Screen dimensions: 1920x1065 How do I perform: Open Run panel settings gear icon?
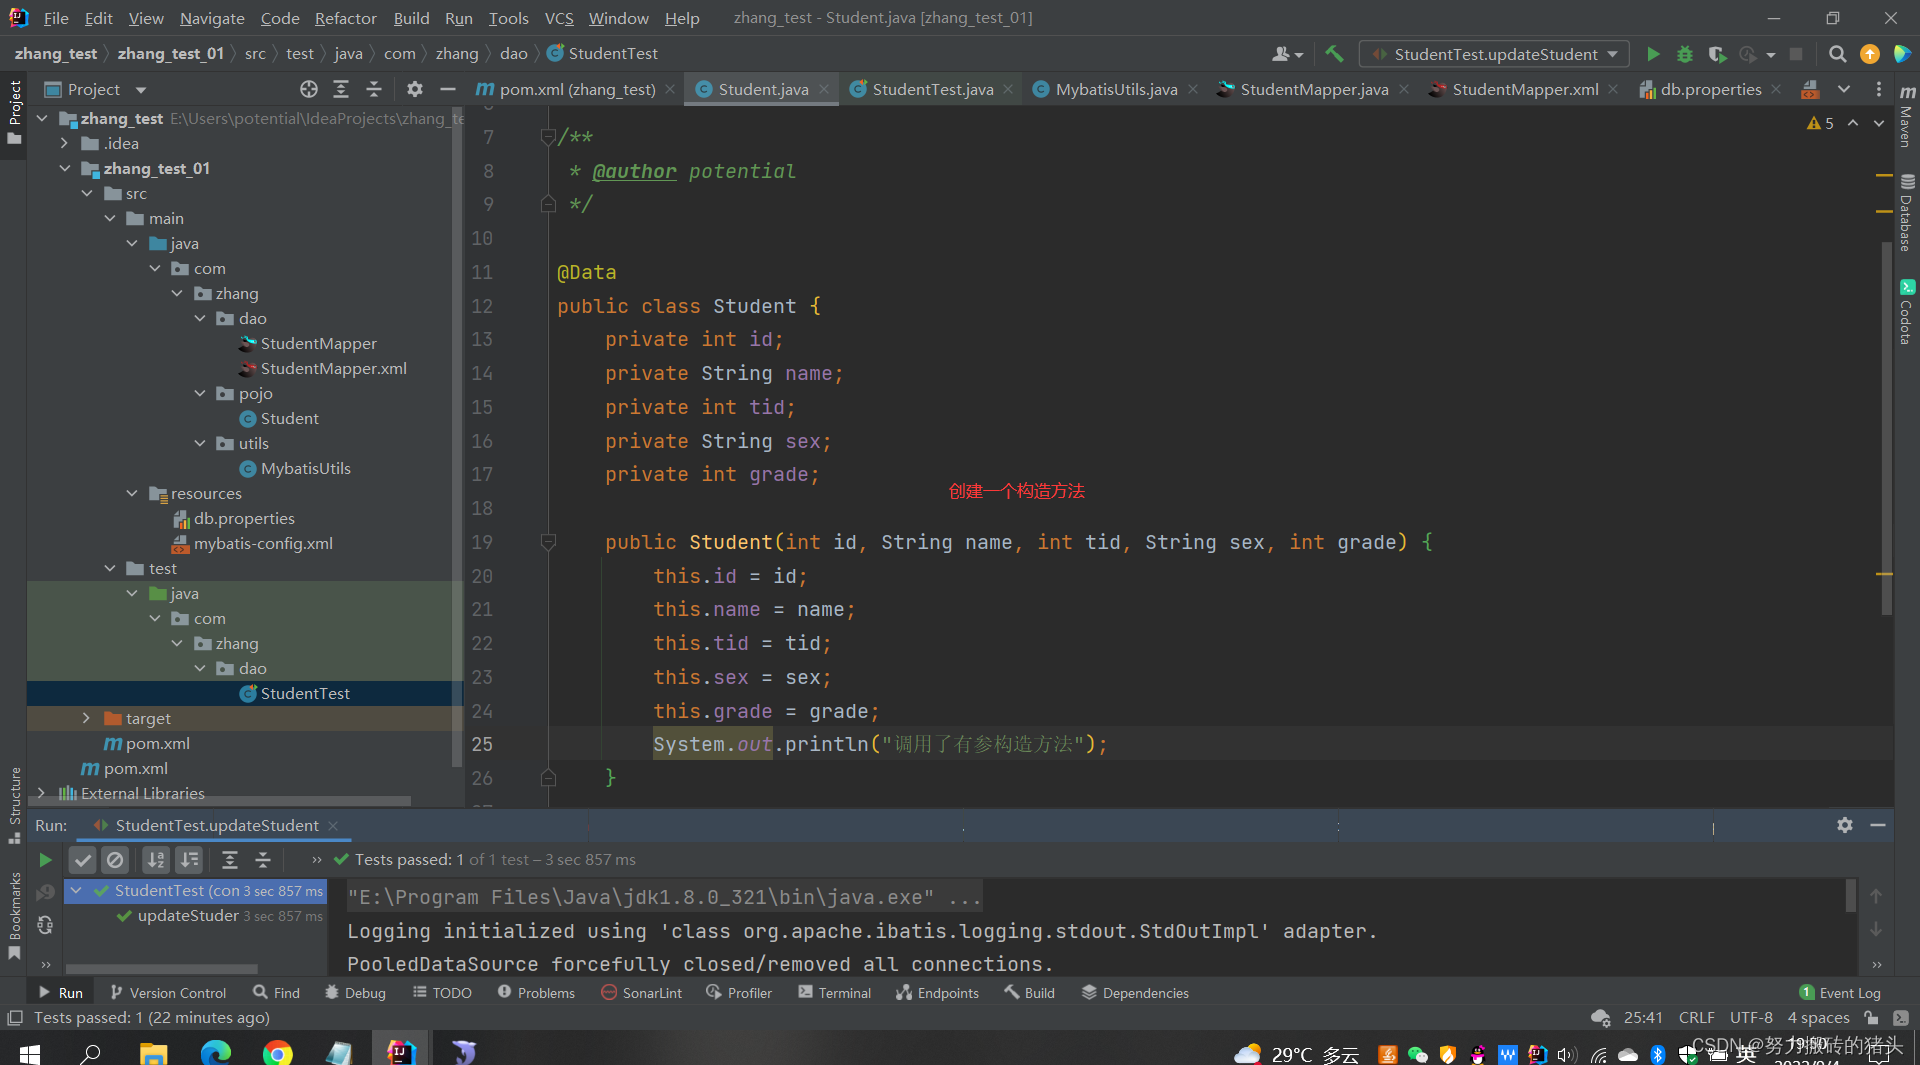[x=1845, y=825]
